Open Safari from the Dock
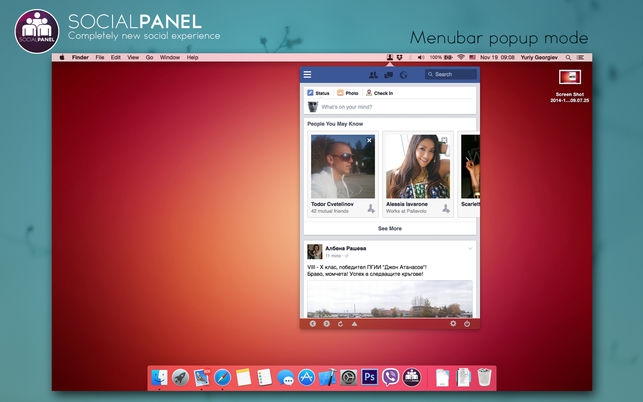Viewport: 643px width, 402px height. [x=222, y=377]
